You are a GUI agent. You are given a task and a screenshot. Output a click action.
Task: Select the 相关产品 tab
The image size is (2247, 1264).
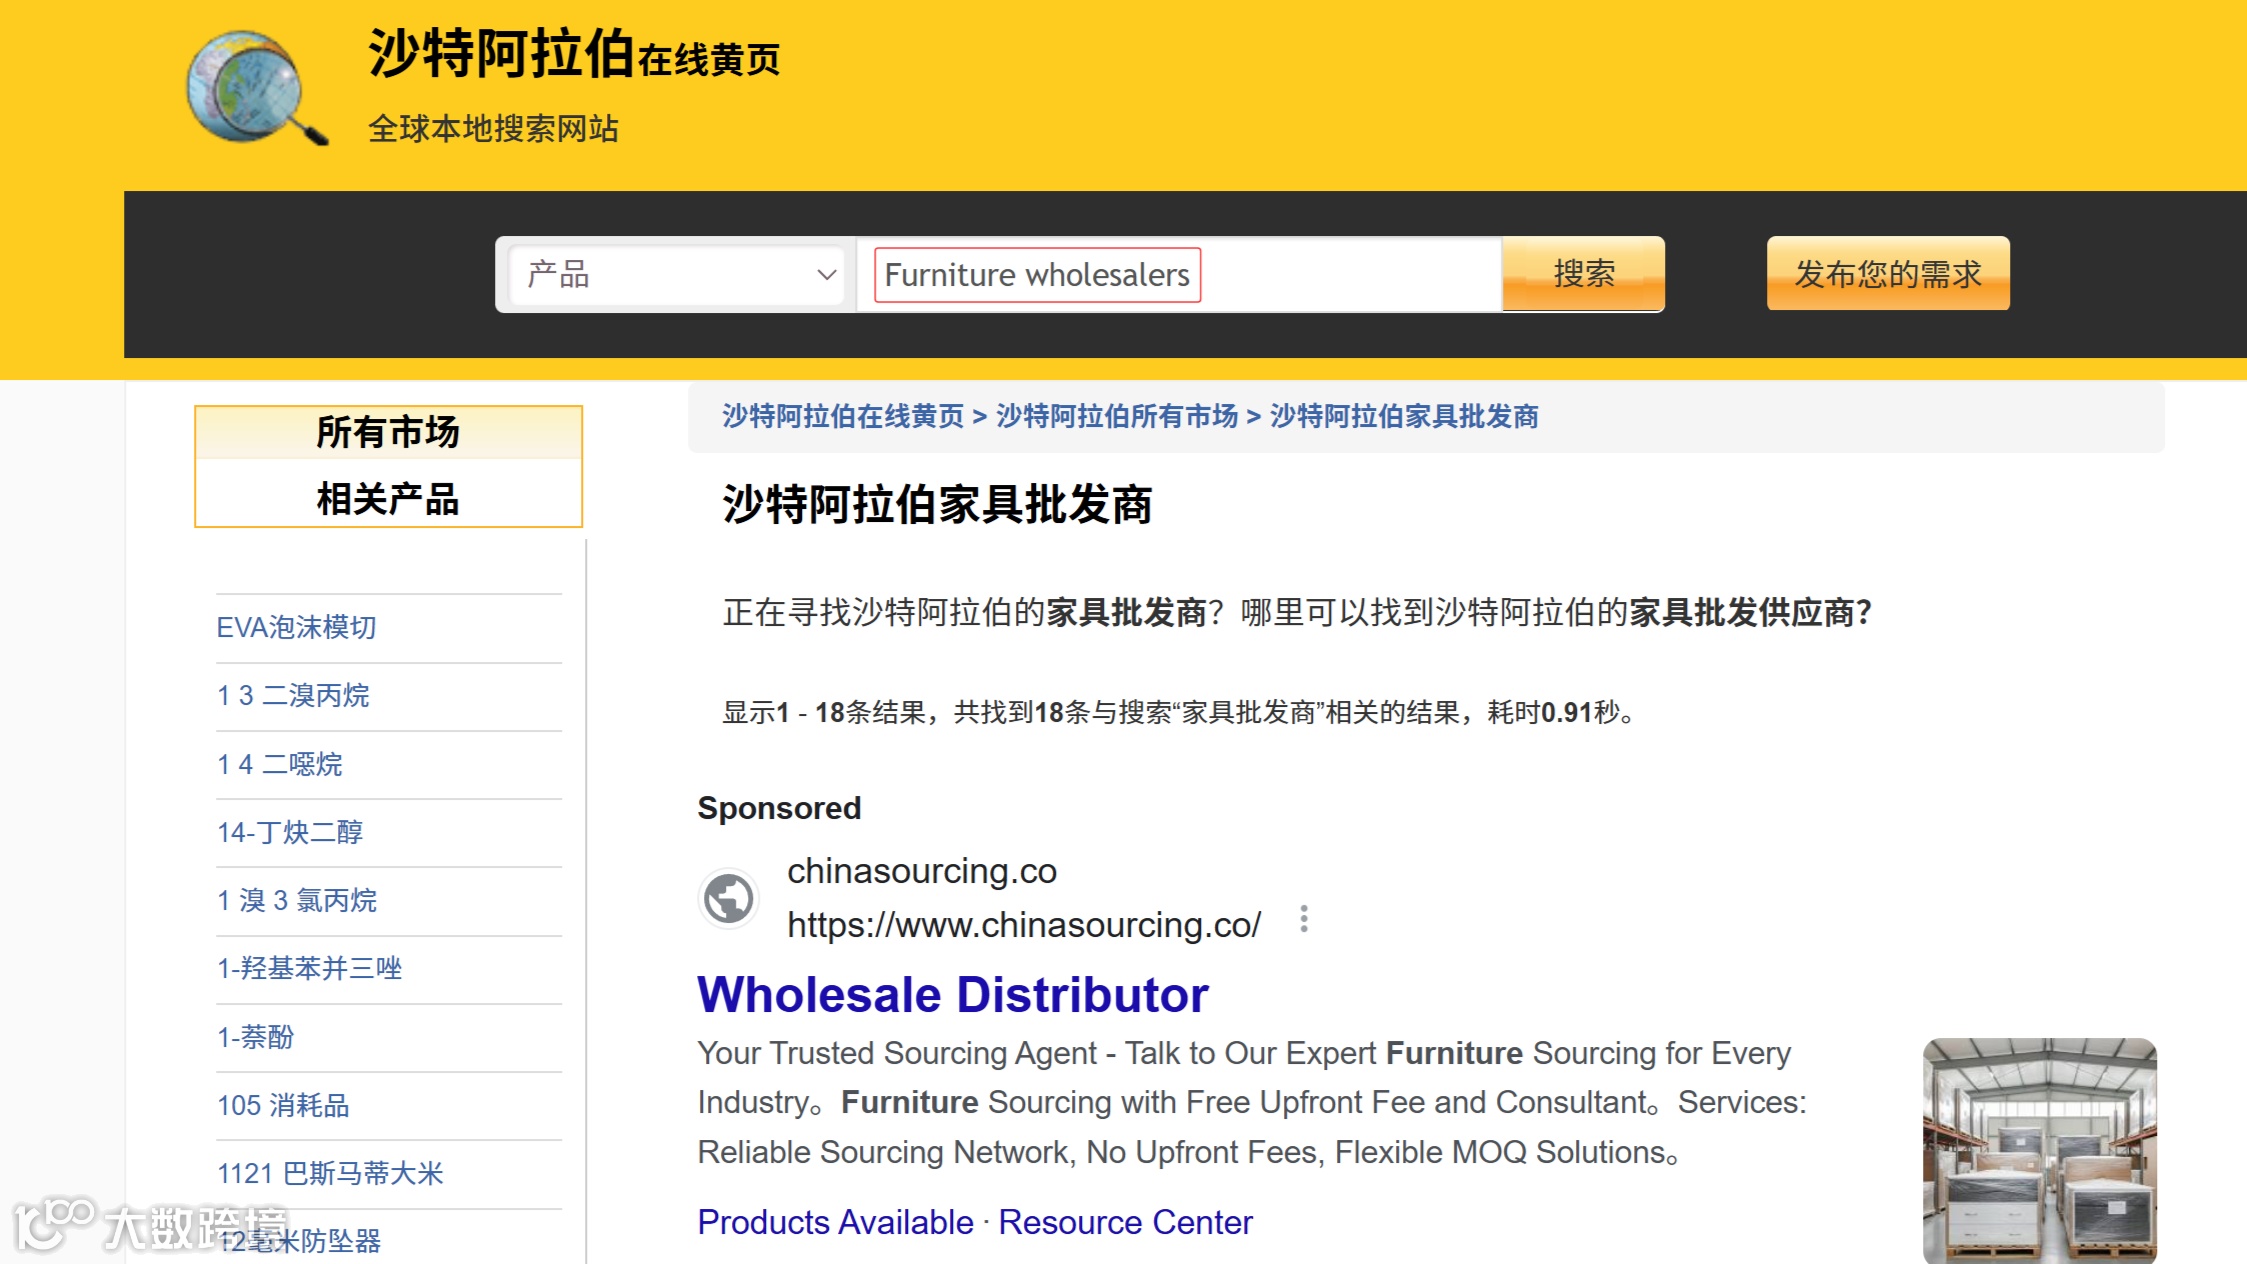(388, 498)
